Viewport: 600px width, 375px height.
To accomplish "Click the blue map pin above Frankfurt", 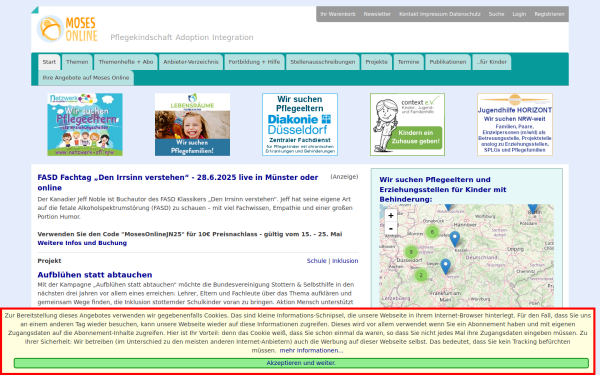I will coord(445,267).
